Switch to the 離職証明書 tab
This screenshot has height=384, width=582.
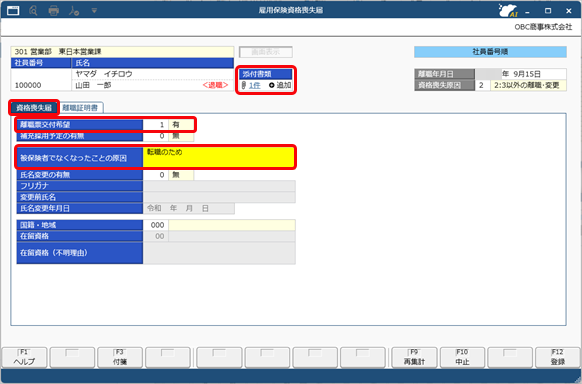pos(80,108)
